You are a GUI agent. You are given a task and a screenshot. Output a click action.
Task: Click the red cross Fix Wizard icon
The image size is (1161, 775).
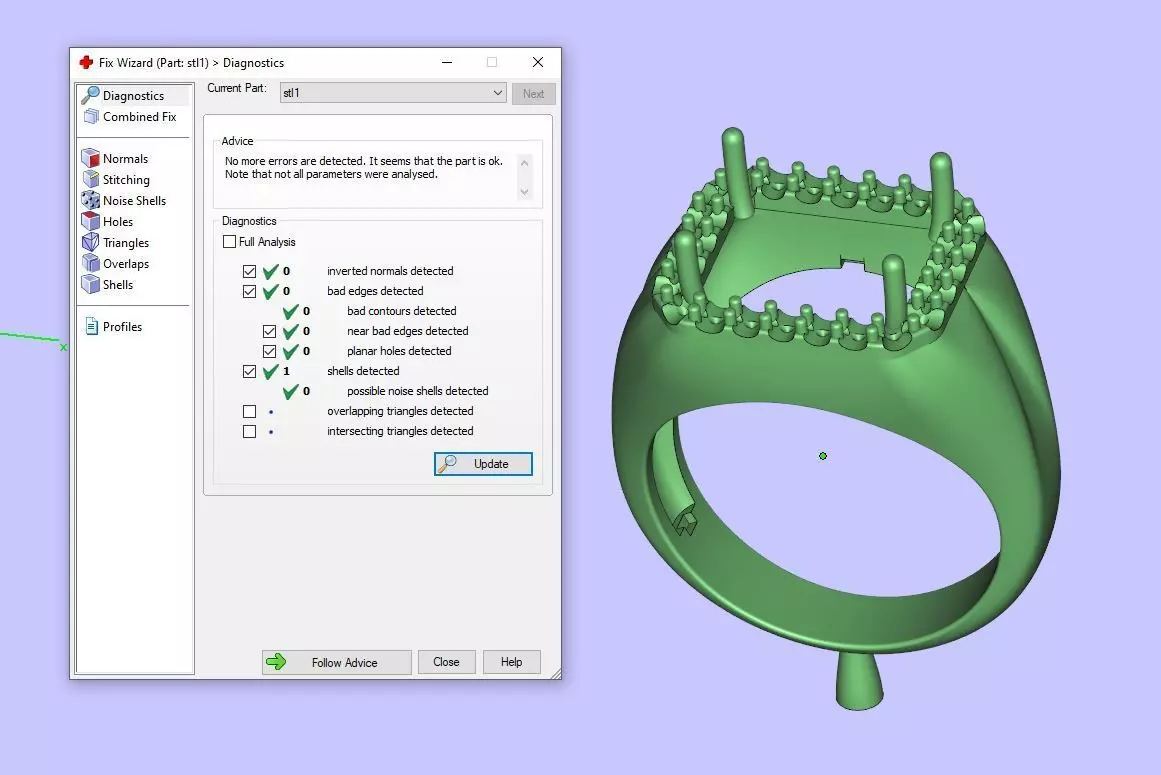[86, 62]
